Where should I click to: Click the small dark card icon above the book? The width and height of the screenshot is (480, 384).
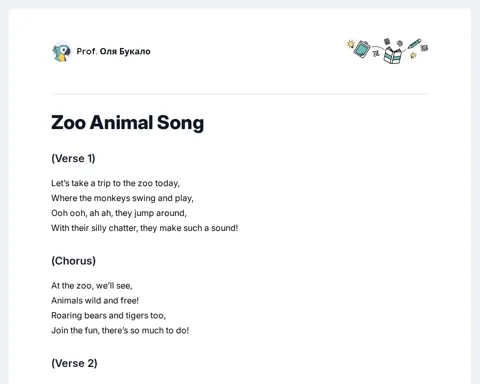pos(387,42)
